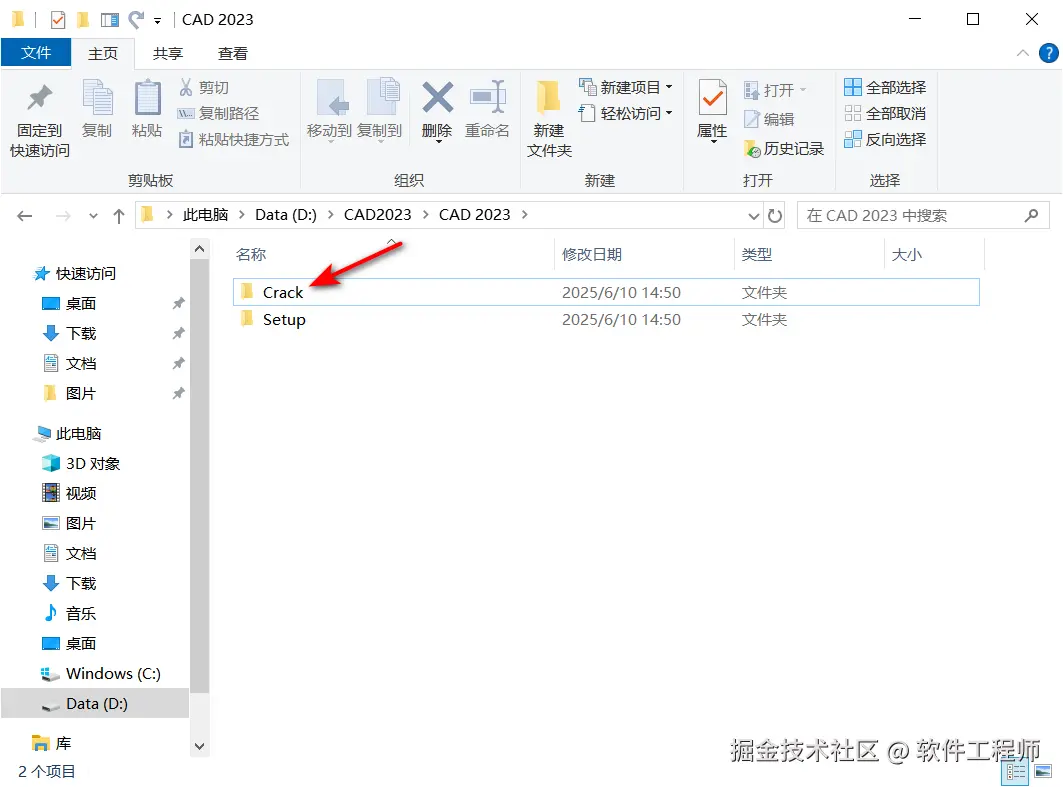Open the Open (打开) ribbon dropdown
This screenshot has width=1063, height=787.
pyautogui.click(x=803, y=89)
